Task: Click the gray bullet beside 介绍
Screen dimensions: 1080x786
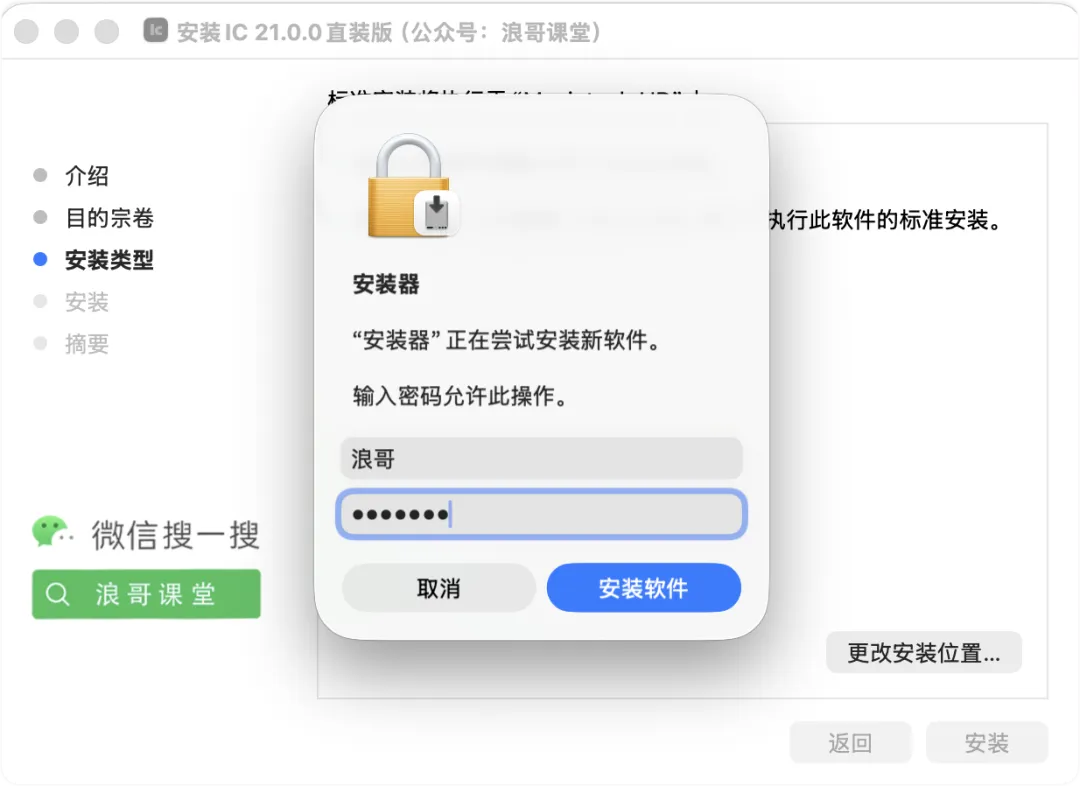Action: [41, 175]
